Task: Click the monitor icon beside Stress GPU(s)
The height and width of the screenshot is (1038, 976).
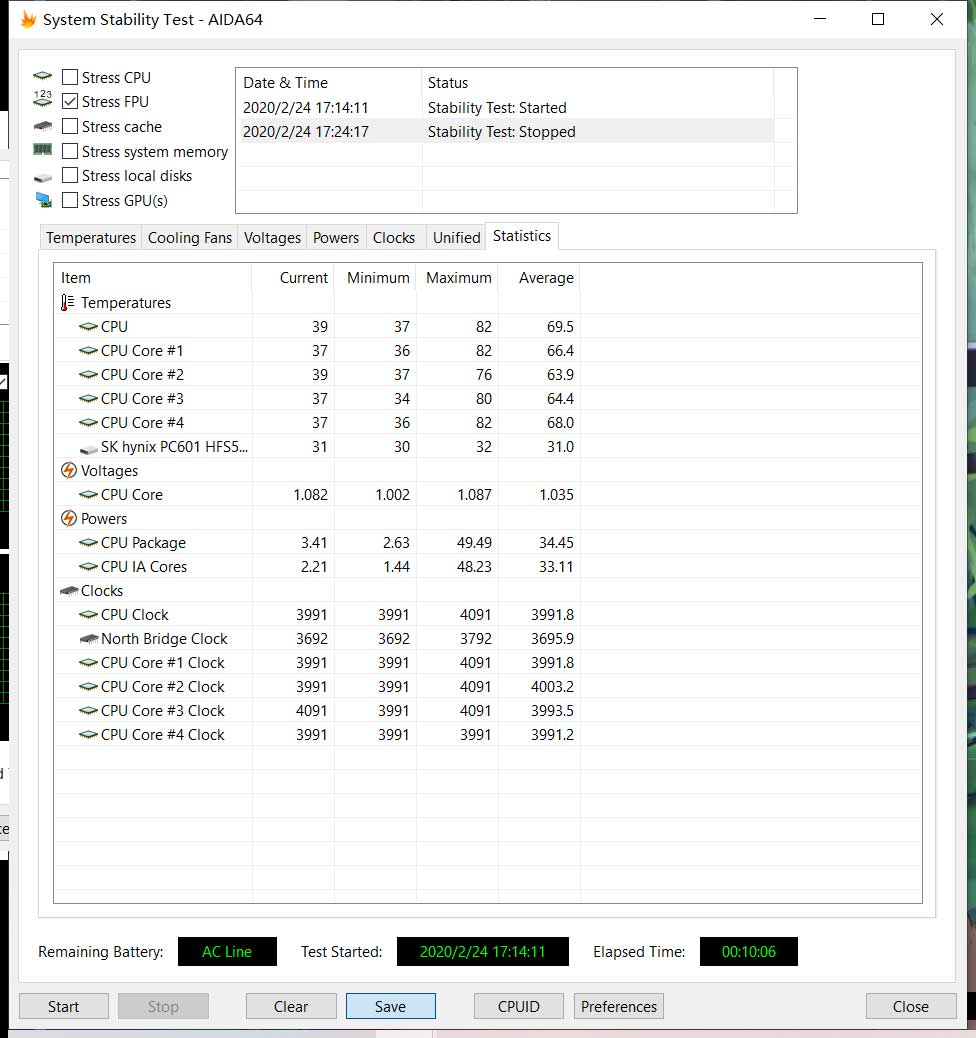Action: pyautogui.click(x=44, y=200)
